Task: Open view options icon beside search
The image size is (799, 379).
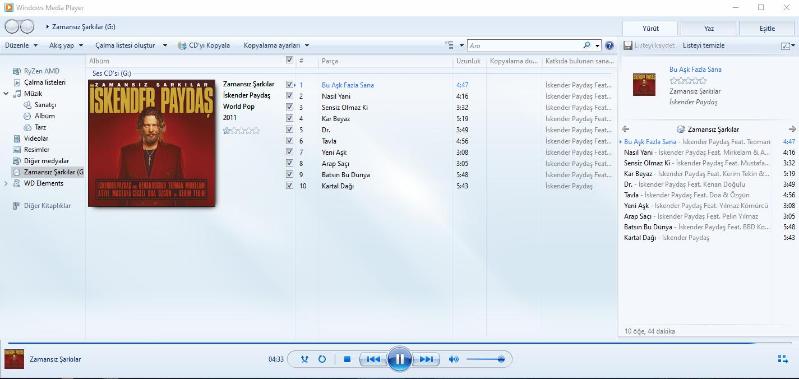Action: pos(449,45)
